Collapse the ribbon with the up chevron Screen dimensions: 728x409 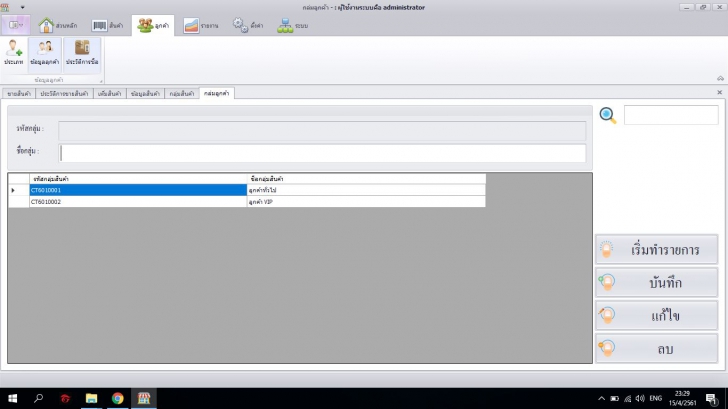point(720,78)
